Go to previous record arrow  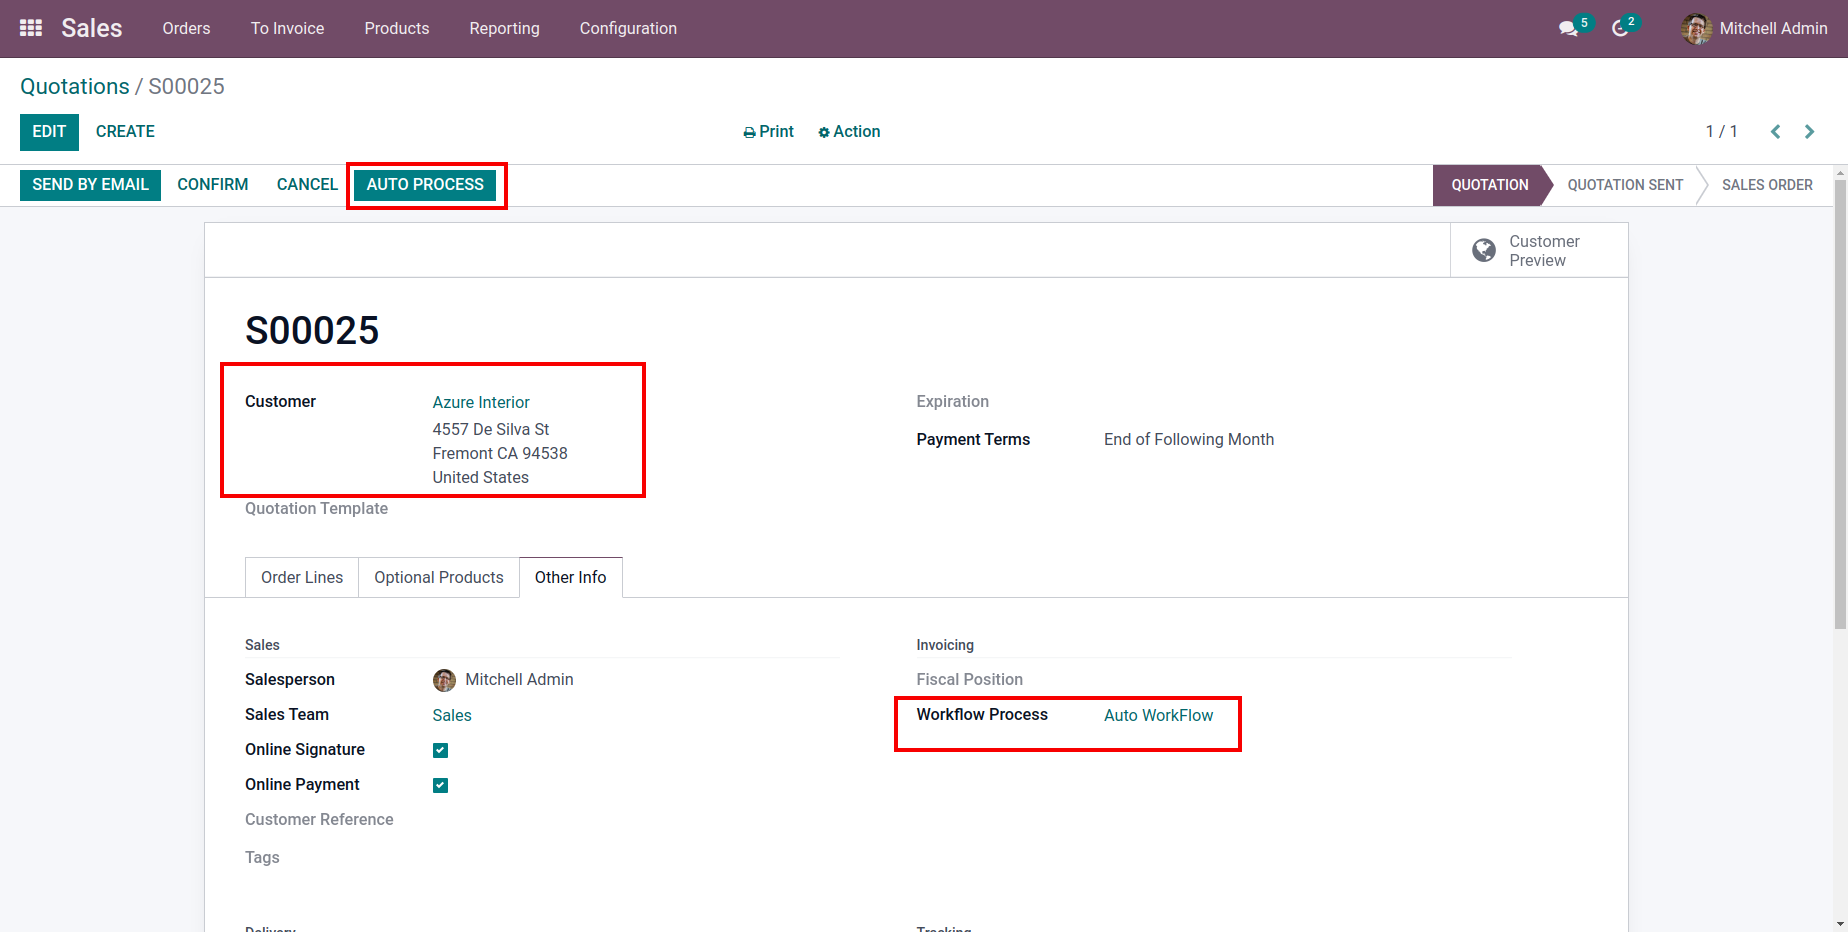tap(1775, 132)
